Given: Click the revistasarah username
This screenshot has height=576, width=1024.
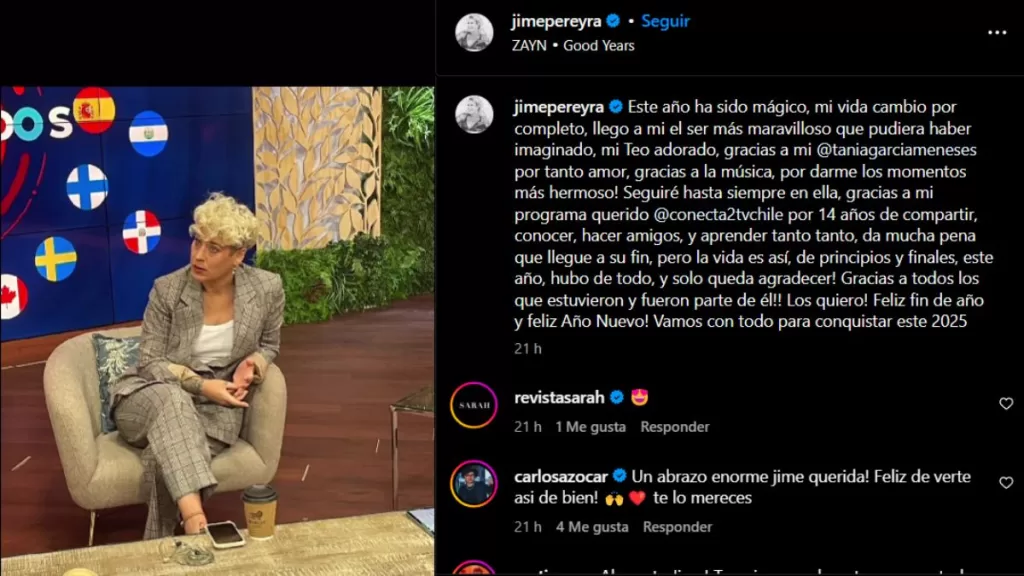Looking at the screenshot, I should click(559, 398).
